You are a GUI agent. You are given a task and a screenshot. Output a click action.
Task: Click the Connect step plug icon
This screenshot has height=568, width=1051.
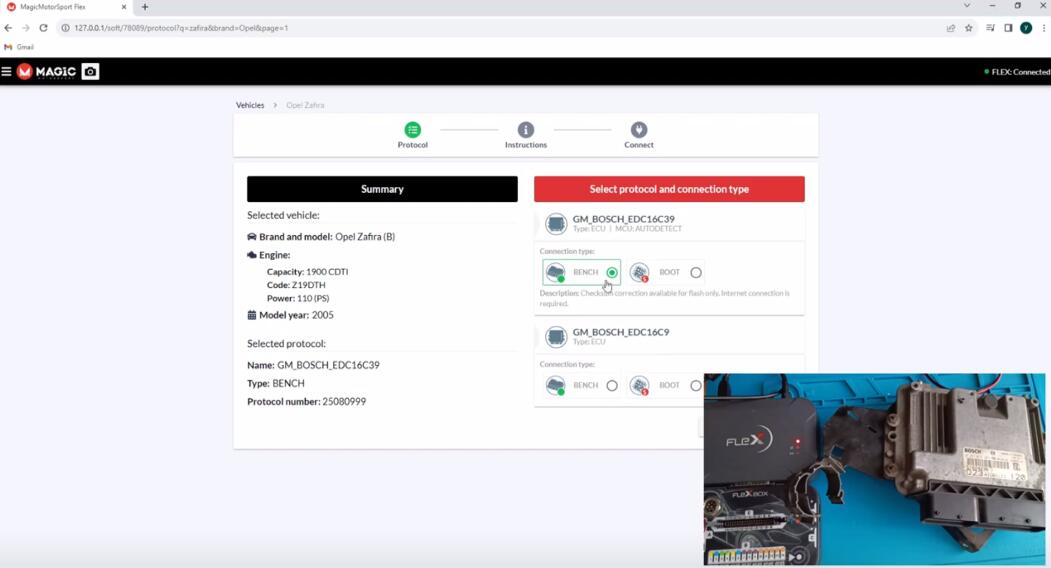pos(639,129)
